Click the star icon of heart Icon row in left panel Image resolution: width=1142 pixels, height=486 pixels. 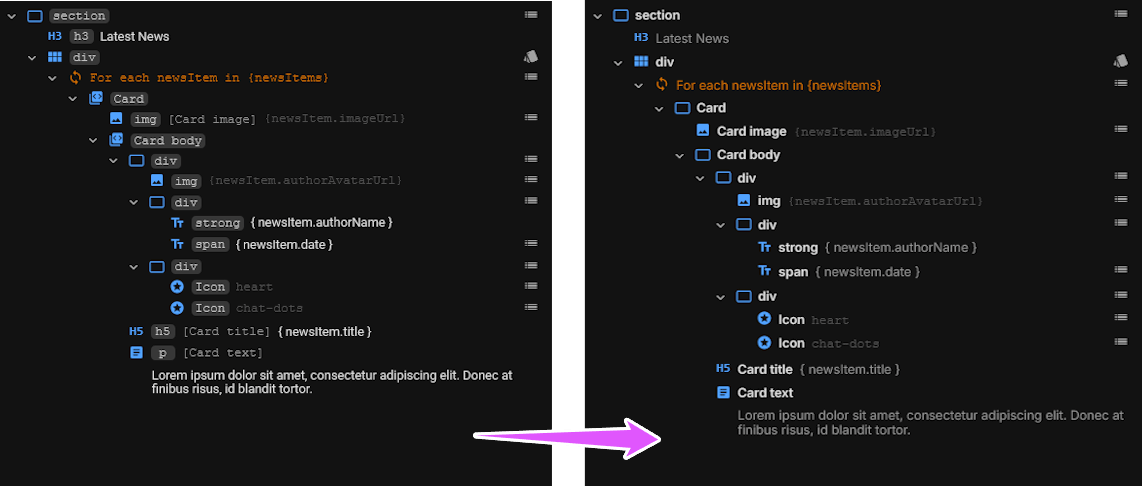click(x=177, y=286)
